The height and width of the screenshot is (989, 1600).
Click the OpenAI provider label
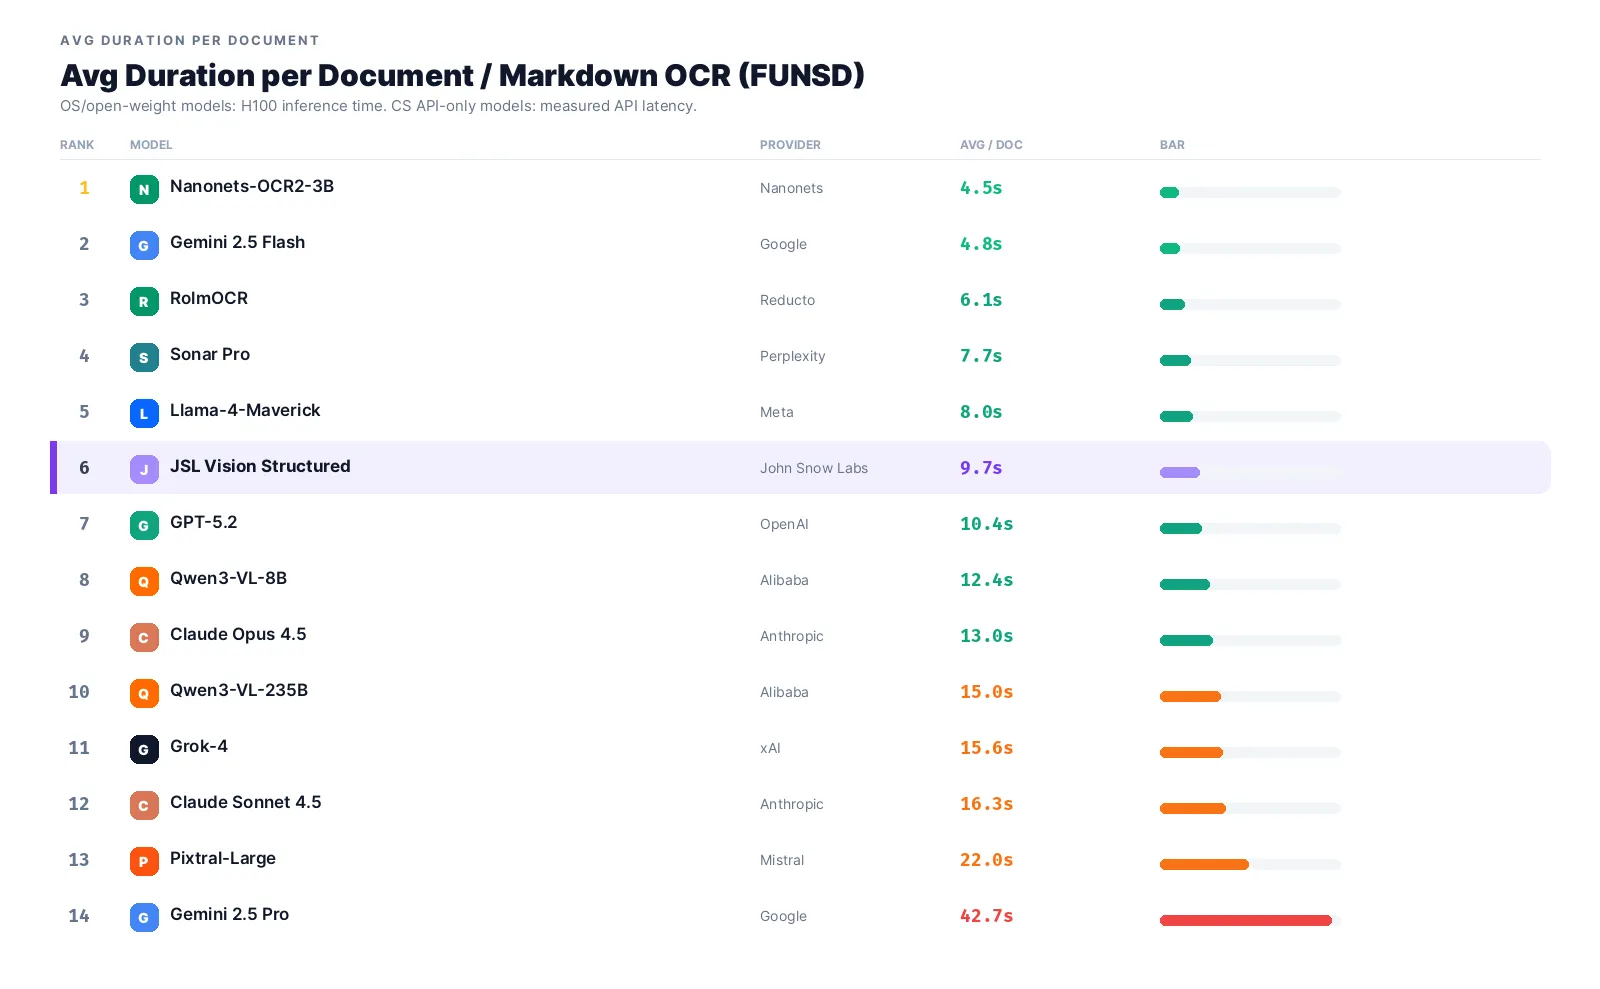click(784, 524)
